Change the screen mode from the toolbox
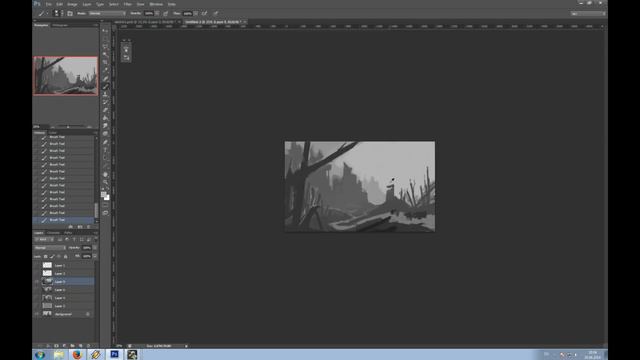 pyautogui.click(x=105, y=213)
